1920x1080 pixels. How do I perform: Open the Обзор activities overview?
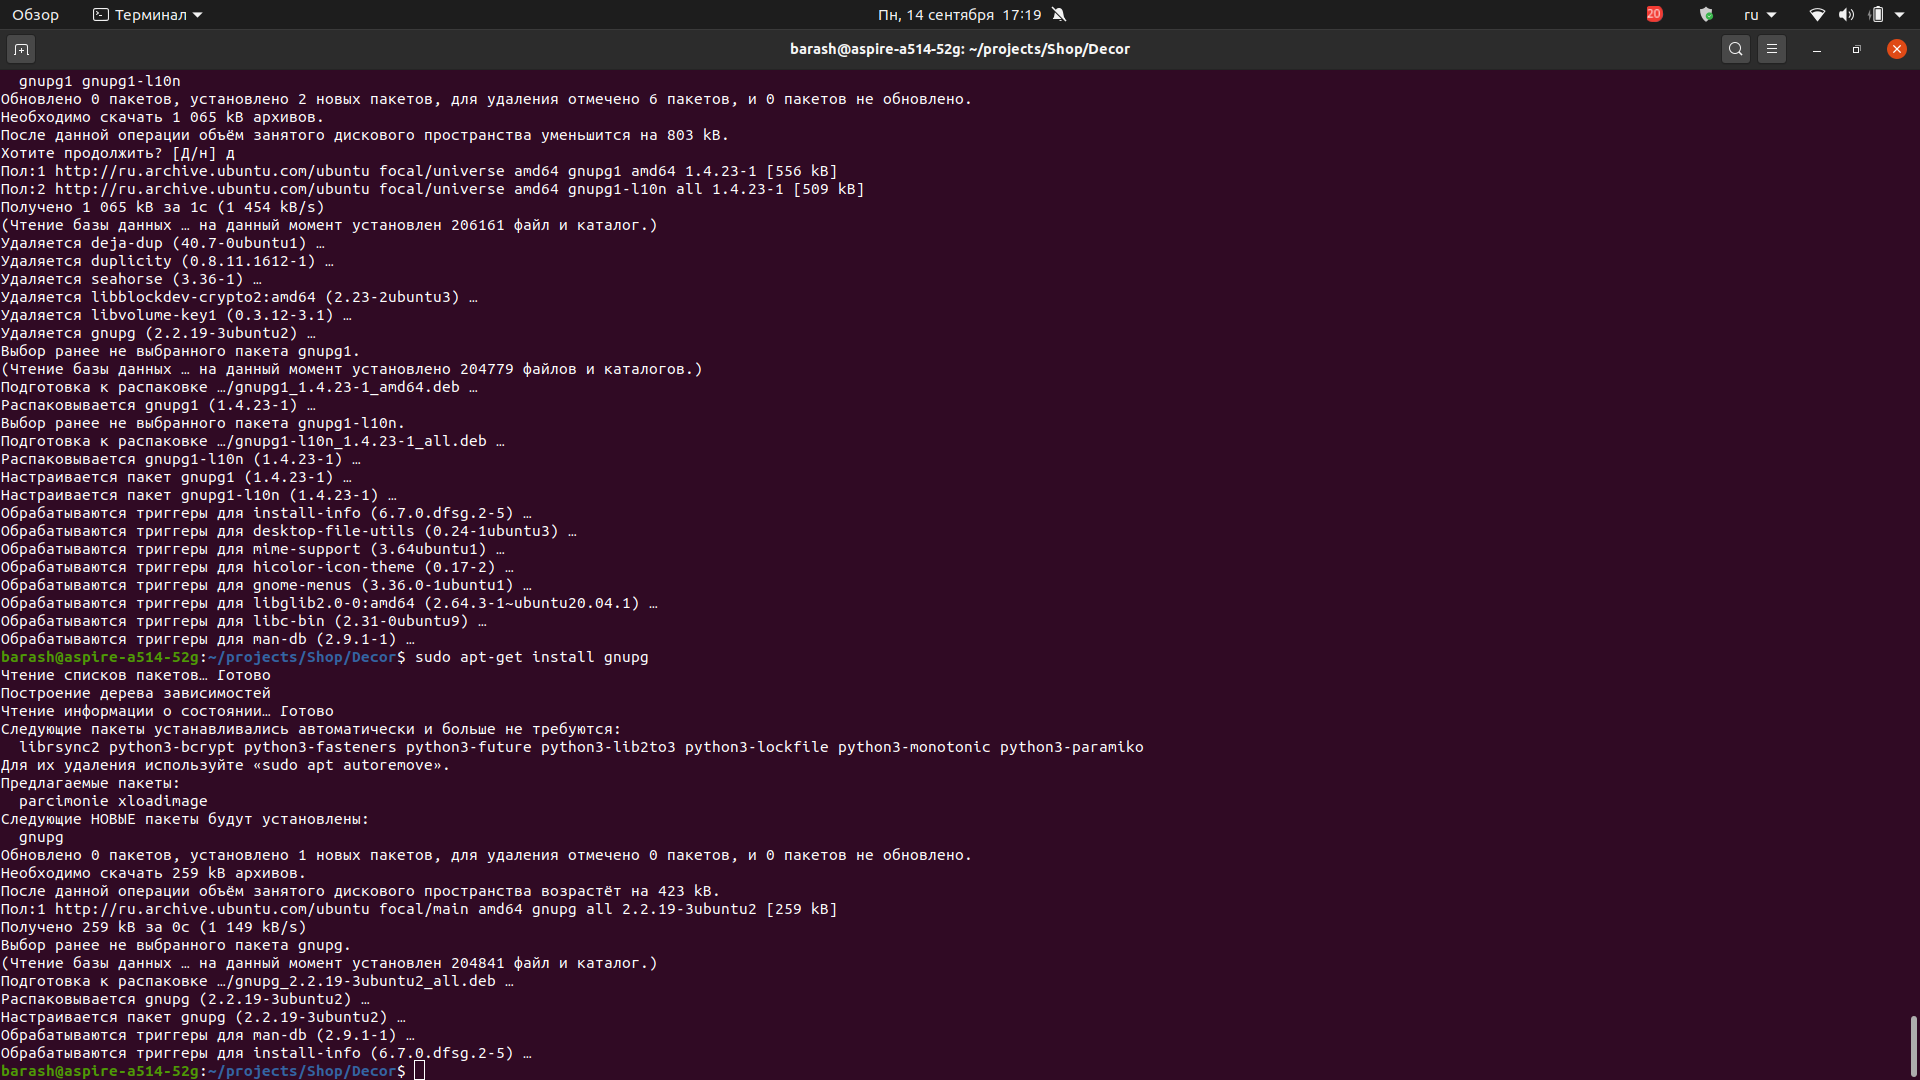pos(36,15)
